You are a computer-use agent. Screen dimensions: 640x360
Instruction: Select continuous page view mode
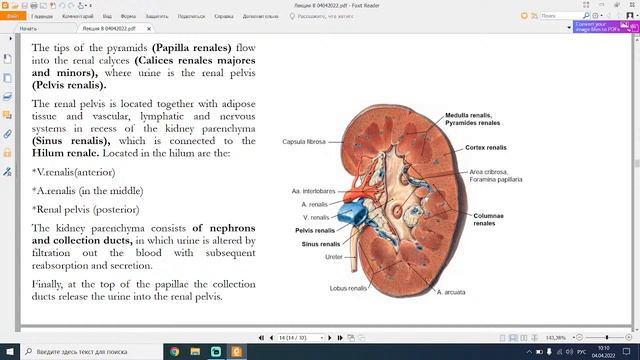(513, 338)
